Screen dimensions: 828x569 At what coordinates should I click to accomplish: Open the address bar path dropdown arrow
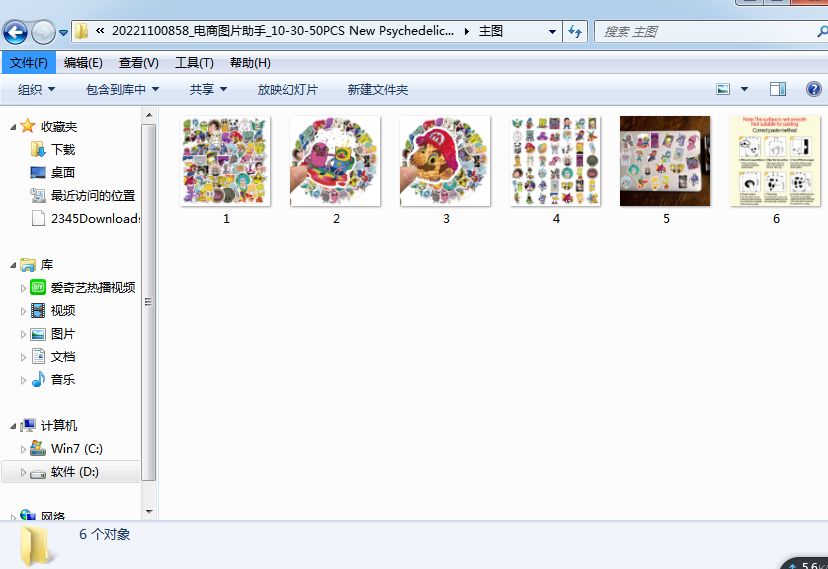552,32
